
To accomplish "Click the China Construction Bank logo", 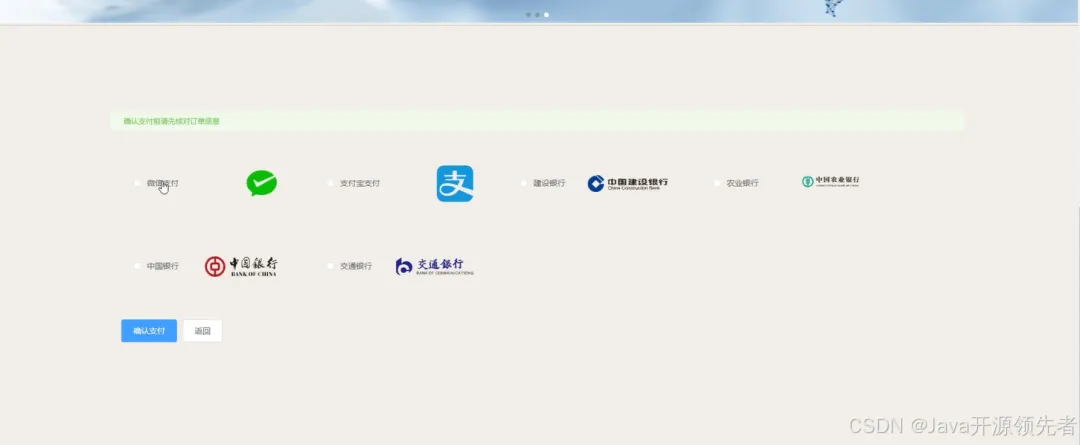I will pyautogui.click(x=627, y=183).
